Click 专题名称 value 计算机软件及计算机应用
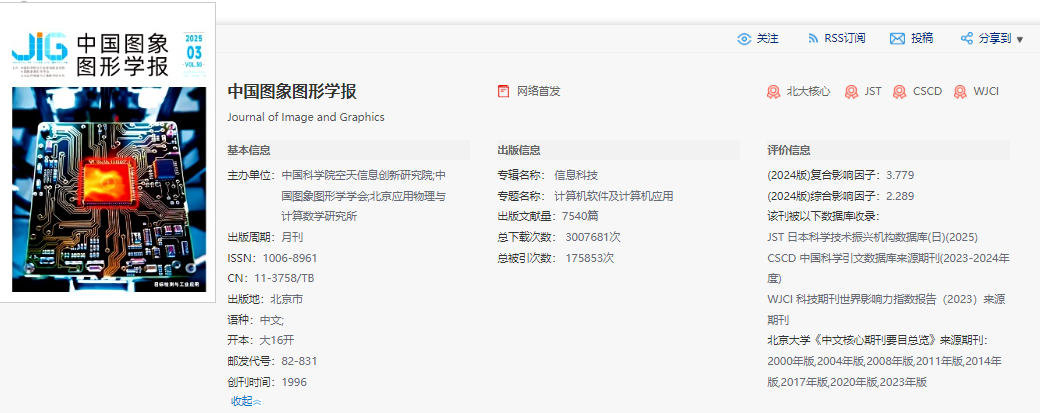 click(x=614, y=196)
